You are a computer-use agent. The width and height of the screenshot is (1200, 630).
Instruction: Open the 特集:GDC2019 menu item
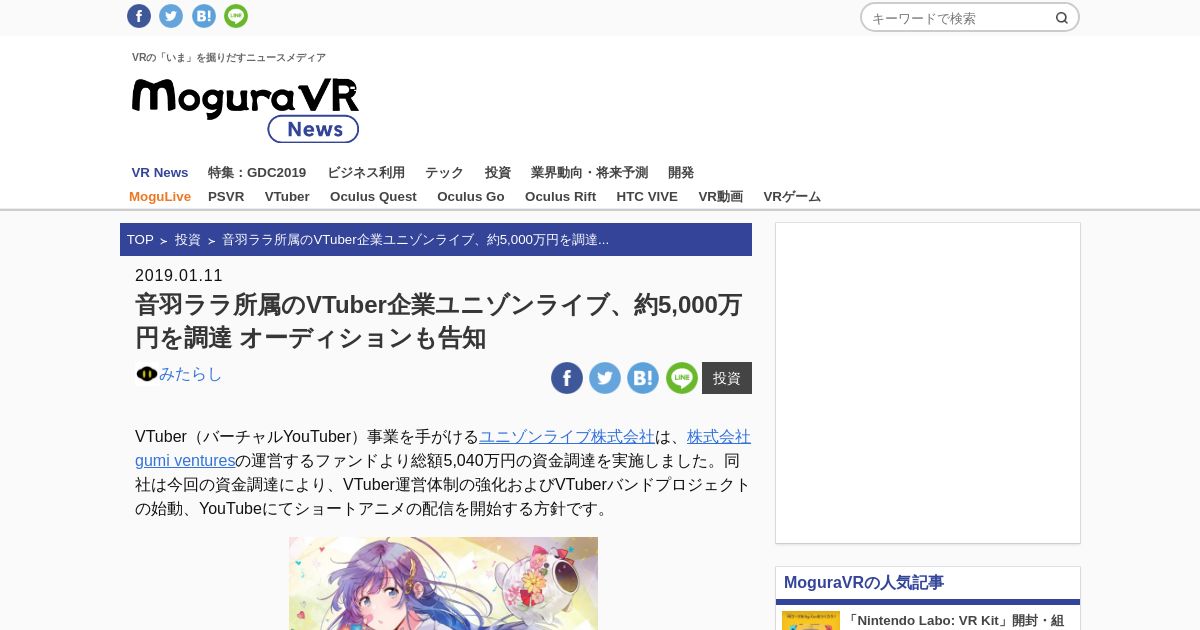(257, 173)
